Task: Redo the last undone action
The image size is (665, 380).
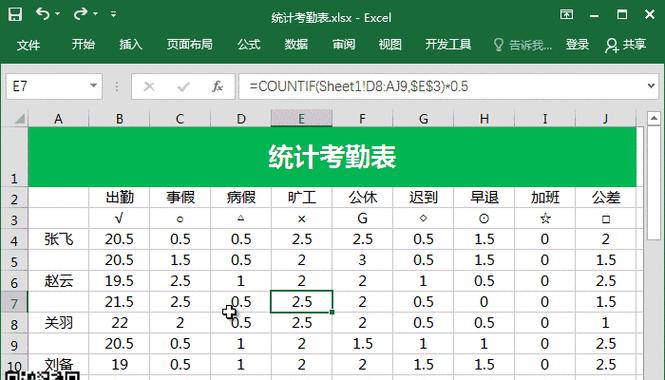Action: pos(80,14)
